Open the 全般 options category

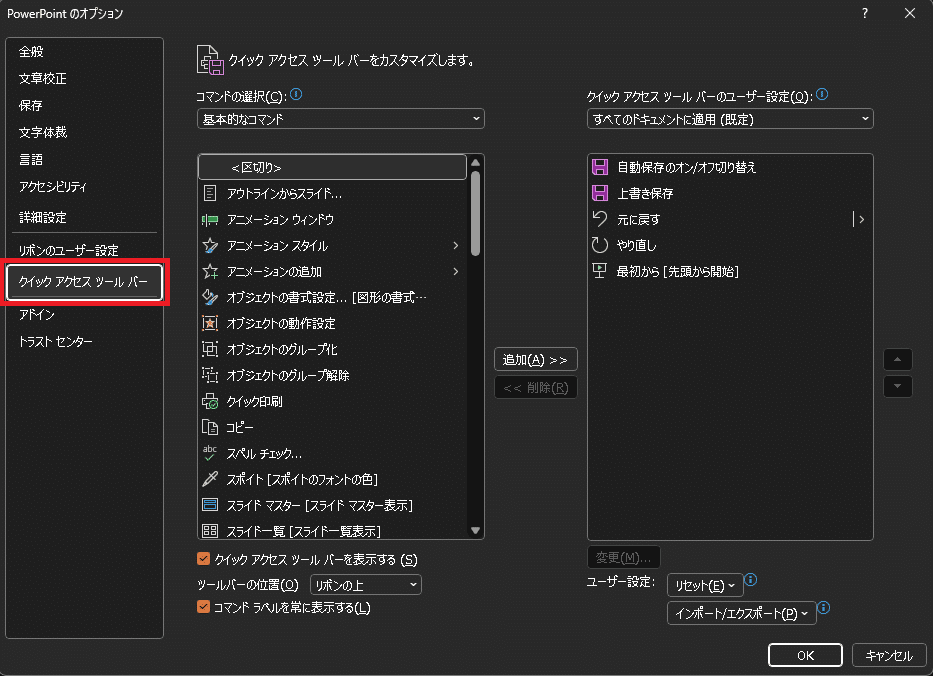[x=31, y=52]
